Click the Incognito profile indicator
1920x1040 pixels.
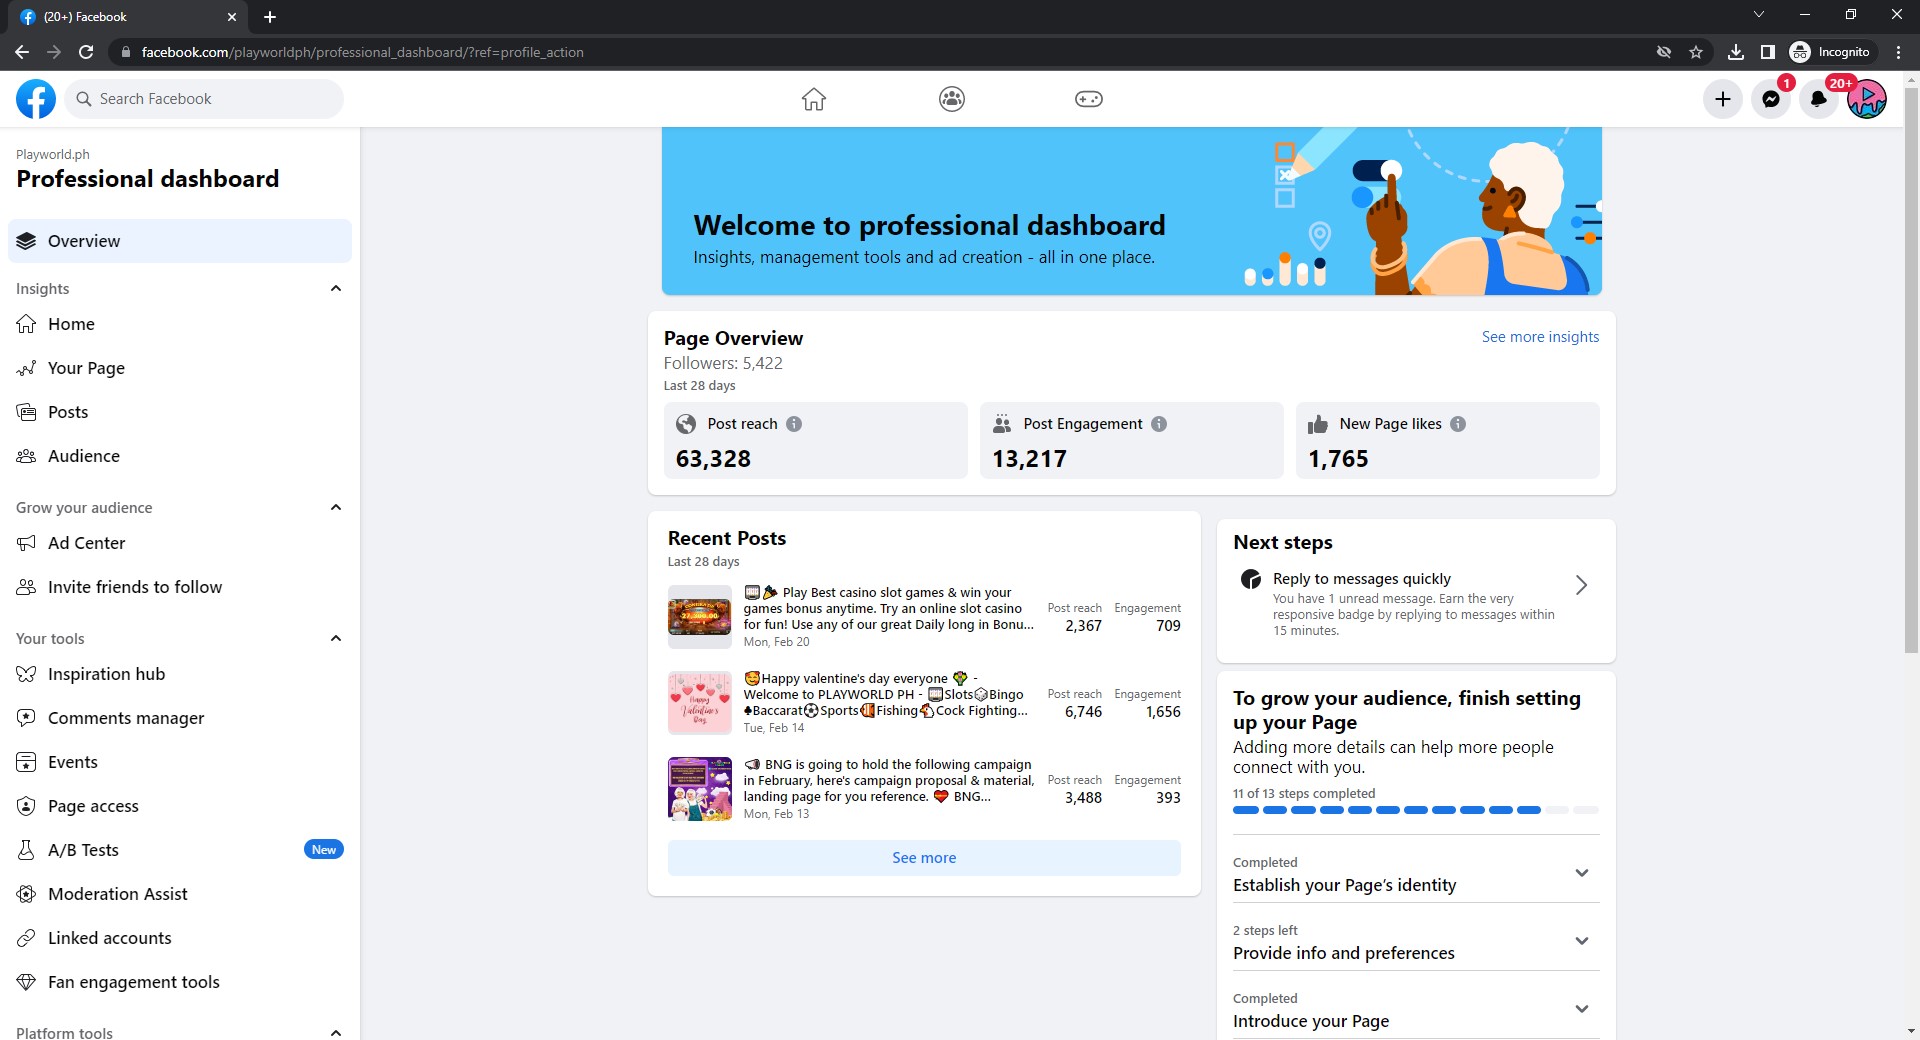pyautogui.click(x=1830, y=52)
